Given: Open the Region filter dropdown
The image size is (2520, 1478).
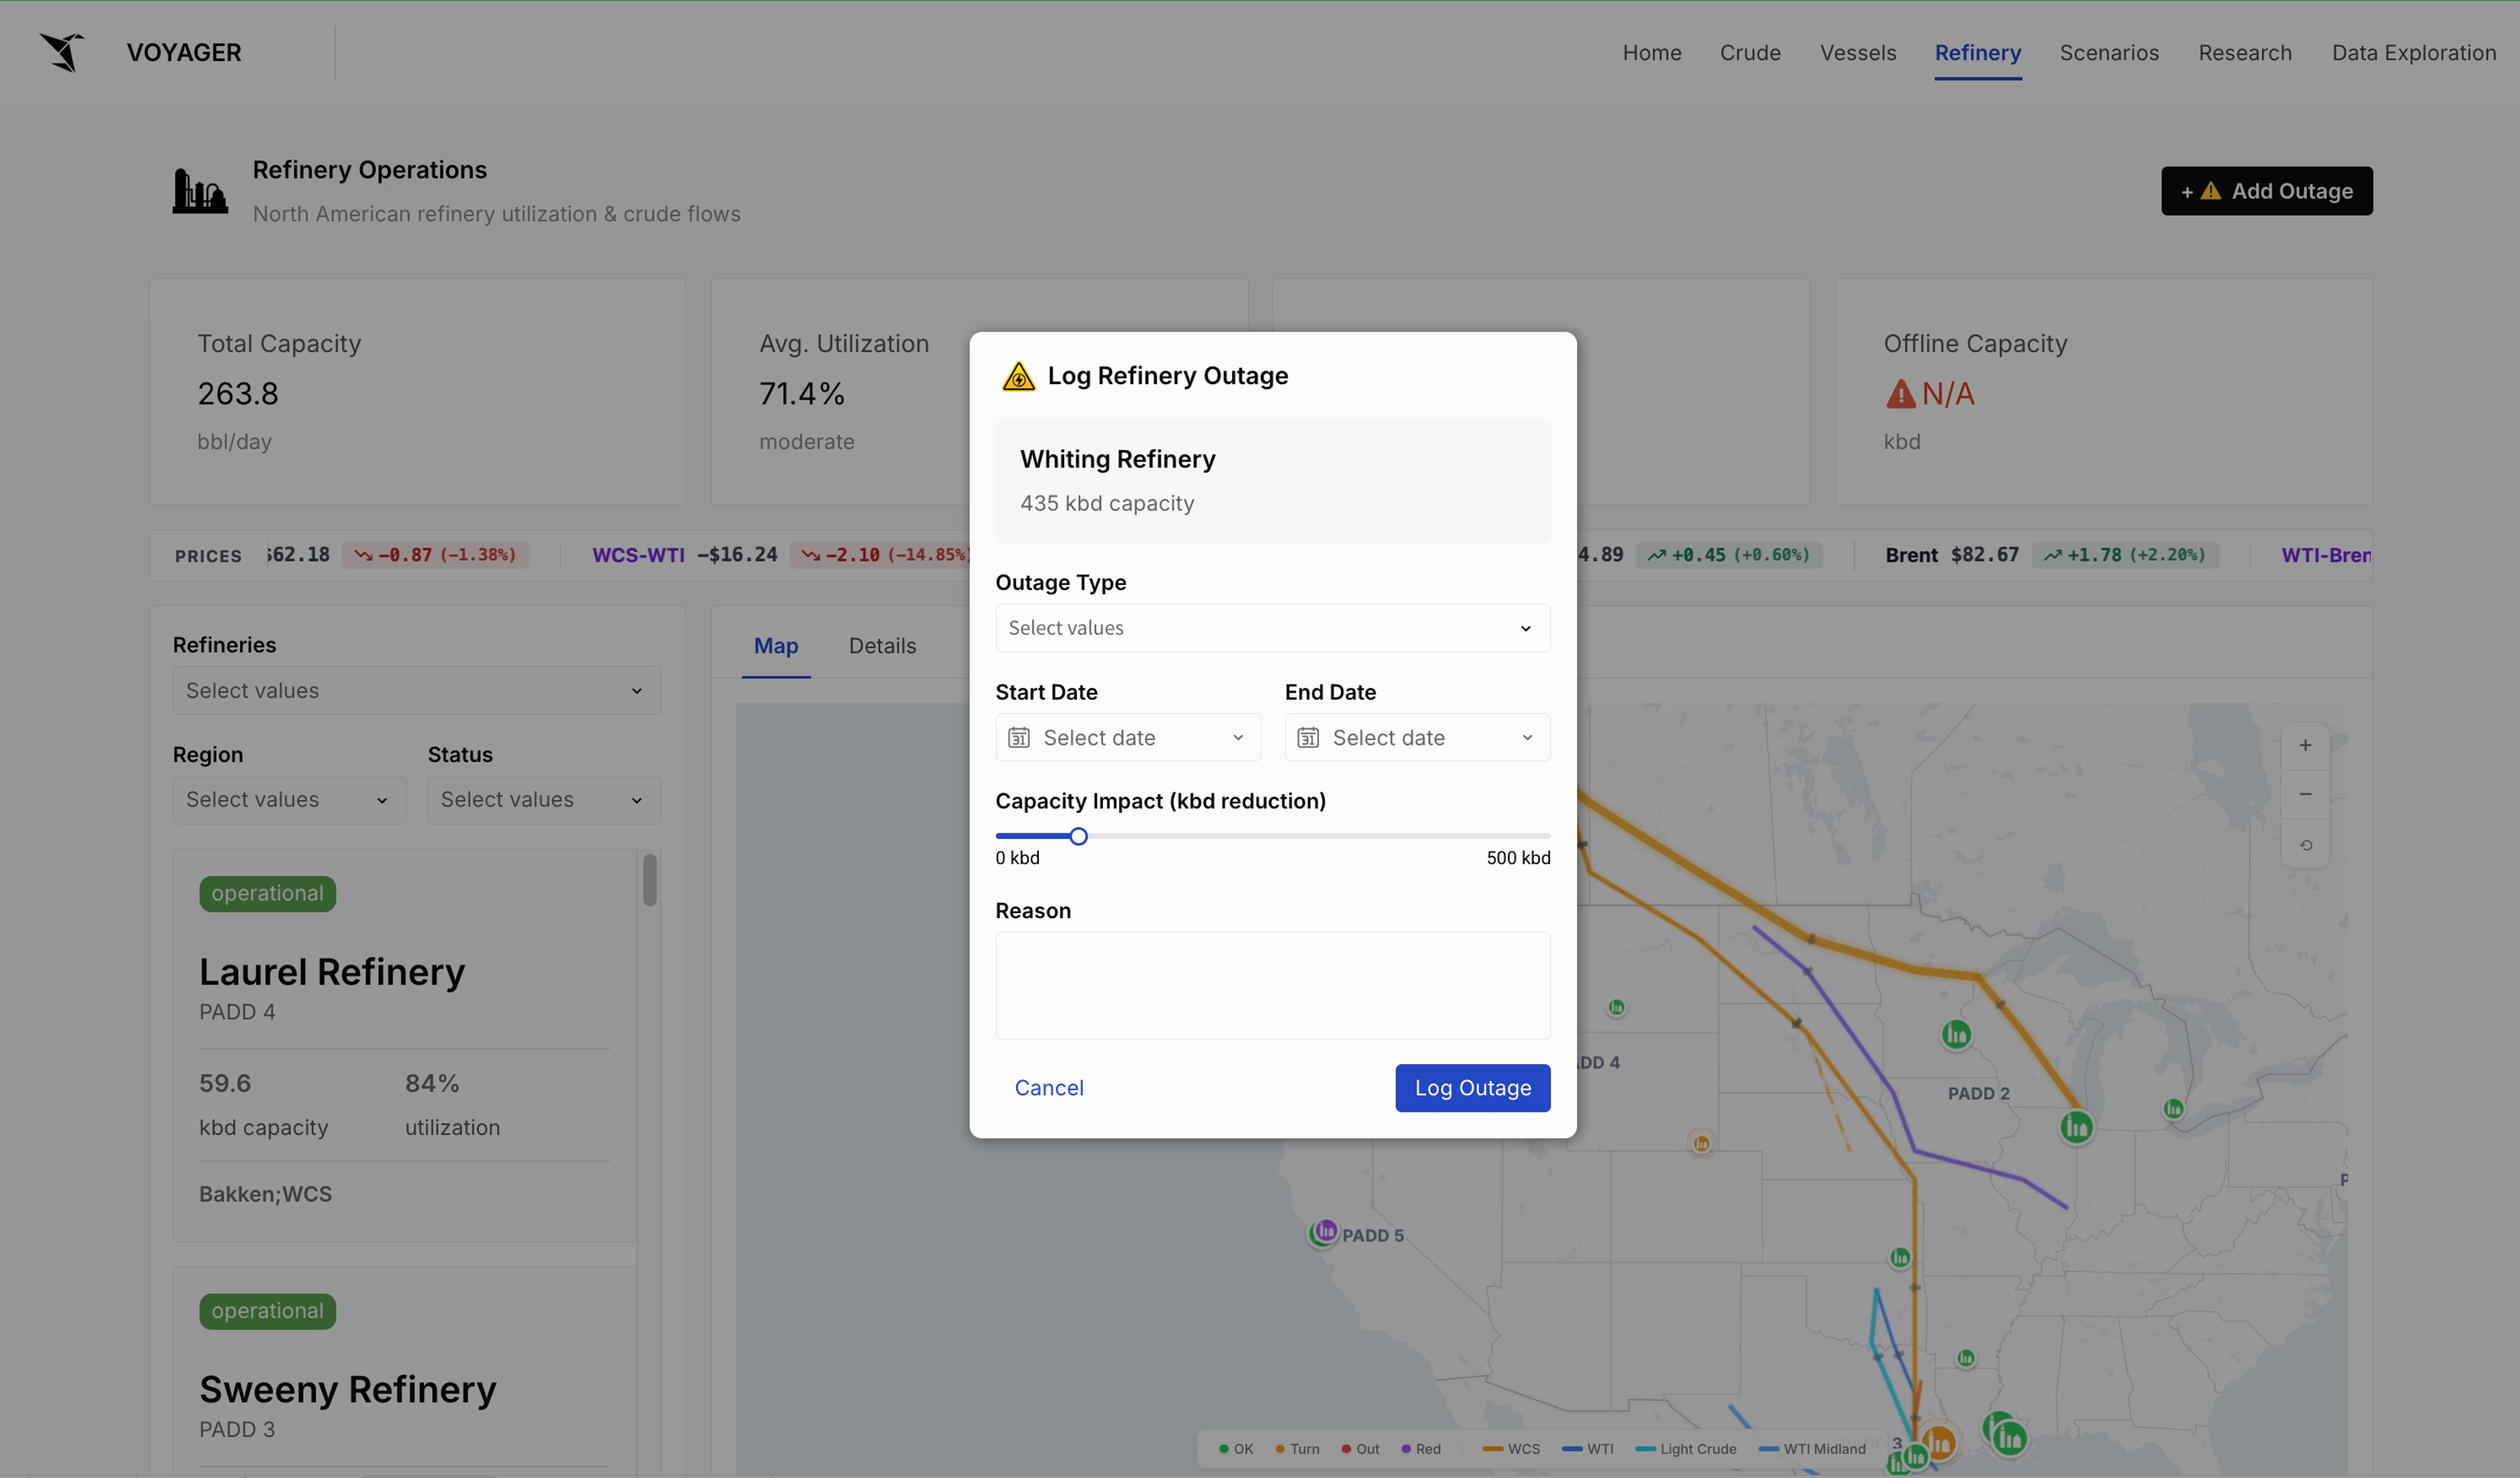Looking at the screenshot, I should click(x=289, y=800).
